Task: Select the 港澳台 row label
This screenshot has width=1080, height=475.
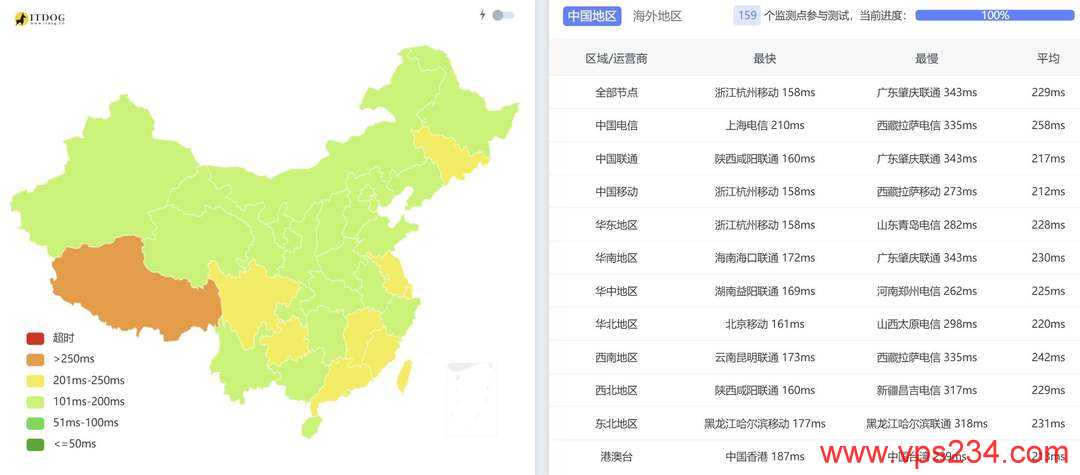Action: [616, 456]
